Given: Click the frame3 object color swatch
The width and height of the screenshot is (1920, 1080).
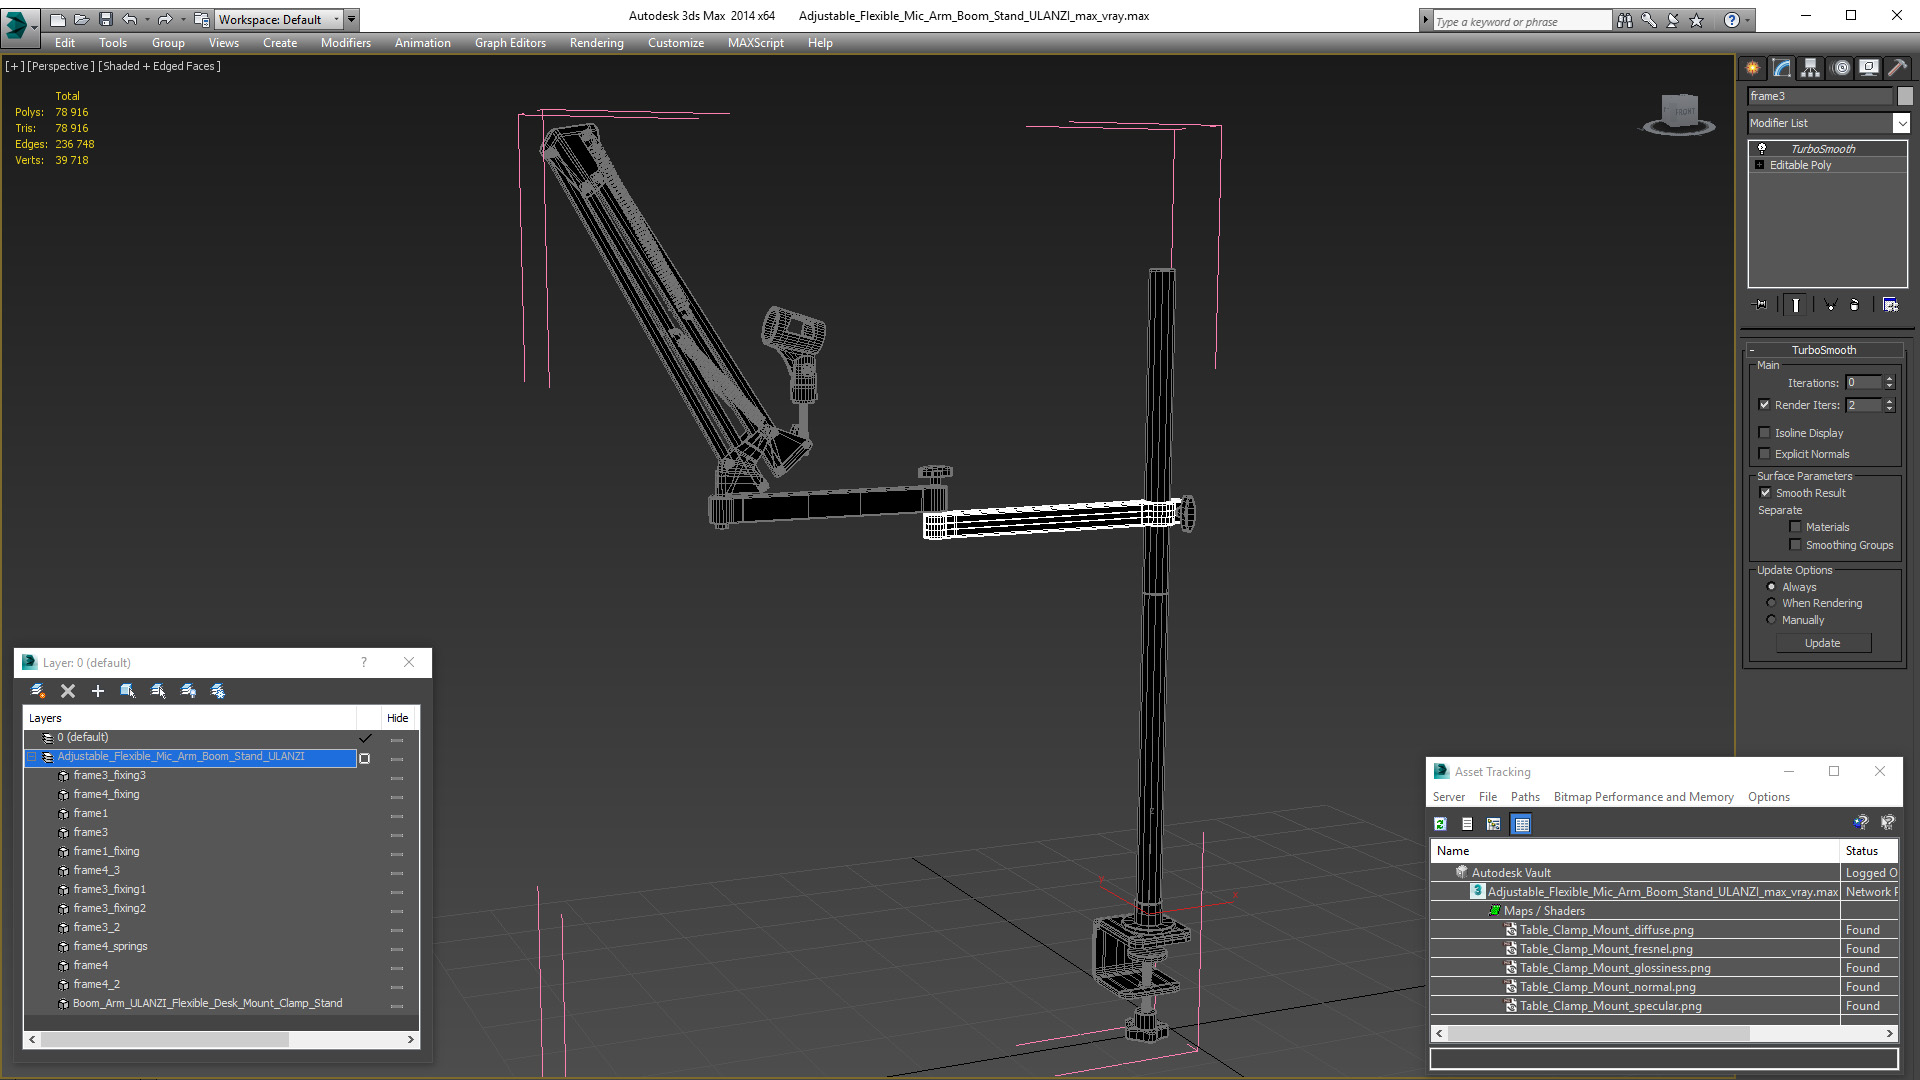Looking at the screenshot, I should (x=1905, y=96).
